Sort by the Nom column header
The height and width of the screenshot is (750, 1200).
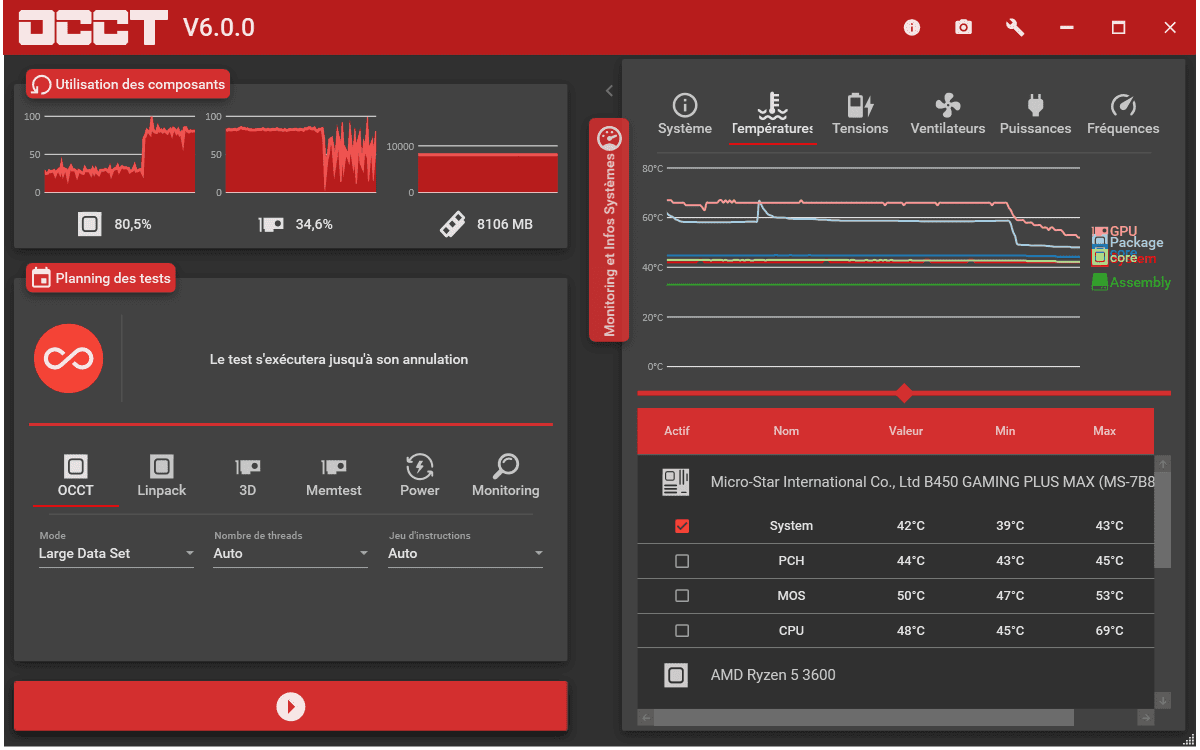click(786, 431)
